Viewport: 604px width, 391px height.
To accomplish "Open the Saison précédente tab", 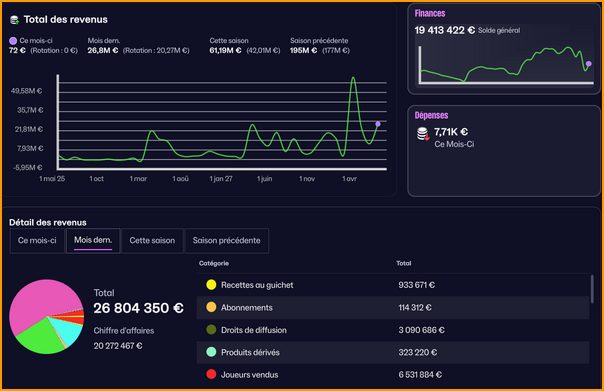I will (226, 241).
